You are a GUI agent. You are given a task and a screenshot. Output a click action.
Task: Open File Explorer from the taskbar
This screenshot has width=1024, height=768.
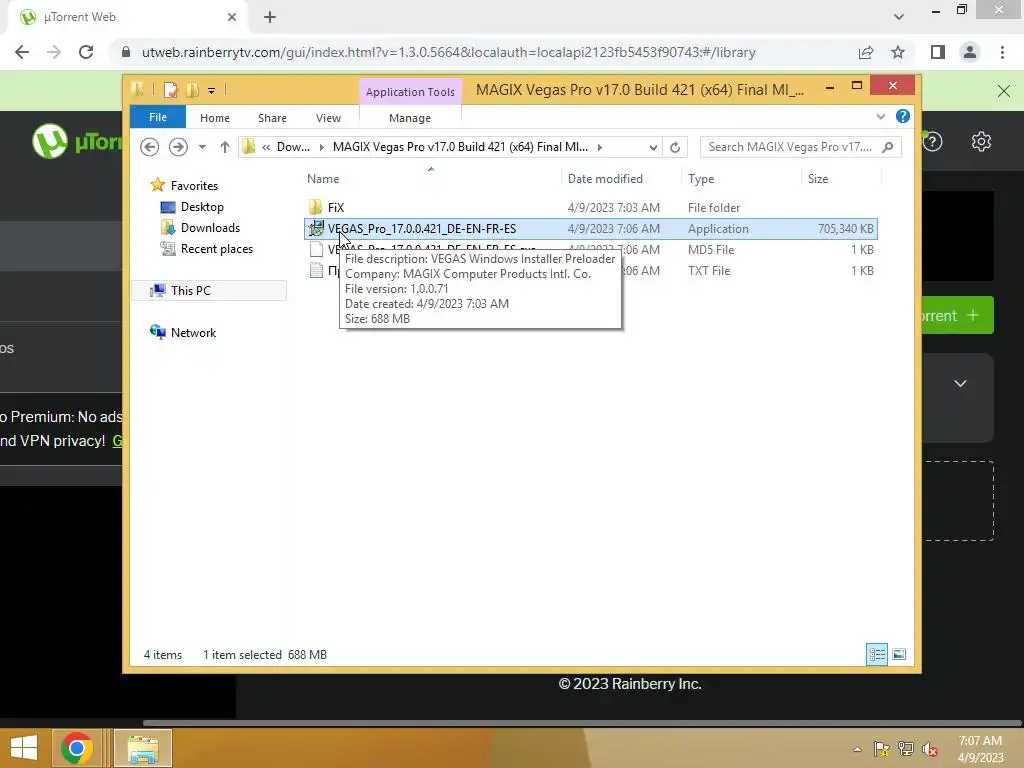[143, 748]
